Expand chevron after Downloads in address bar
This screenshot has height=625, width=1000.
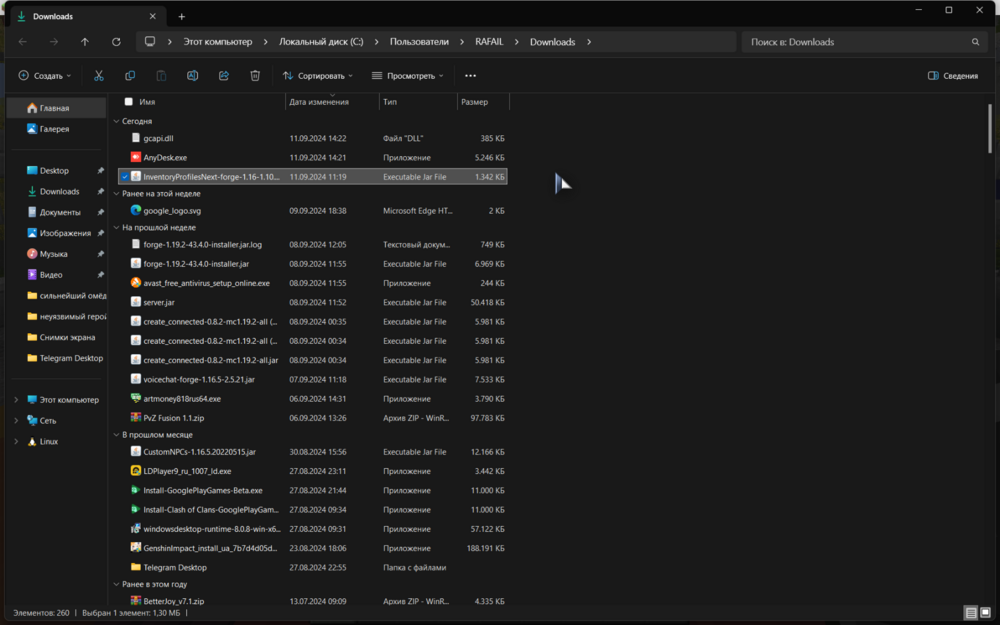pyautogui.click(x=589, y=42)
